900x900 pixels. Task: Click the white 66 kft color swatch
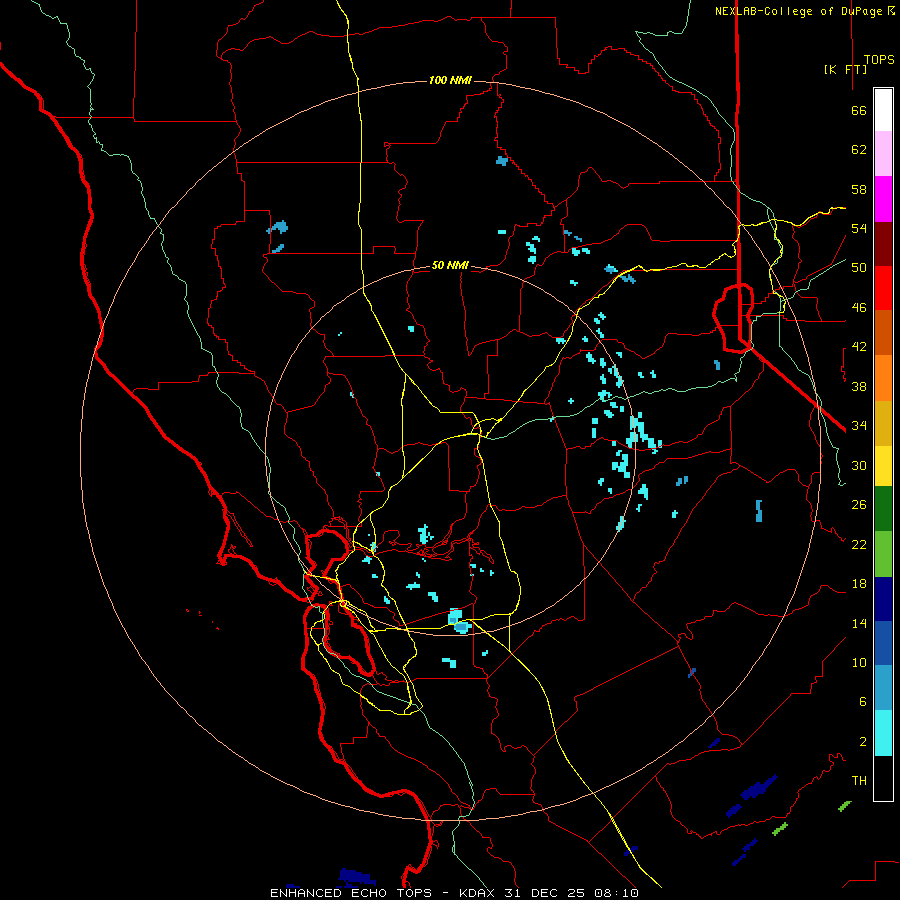point(883,110)
